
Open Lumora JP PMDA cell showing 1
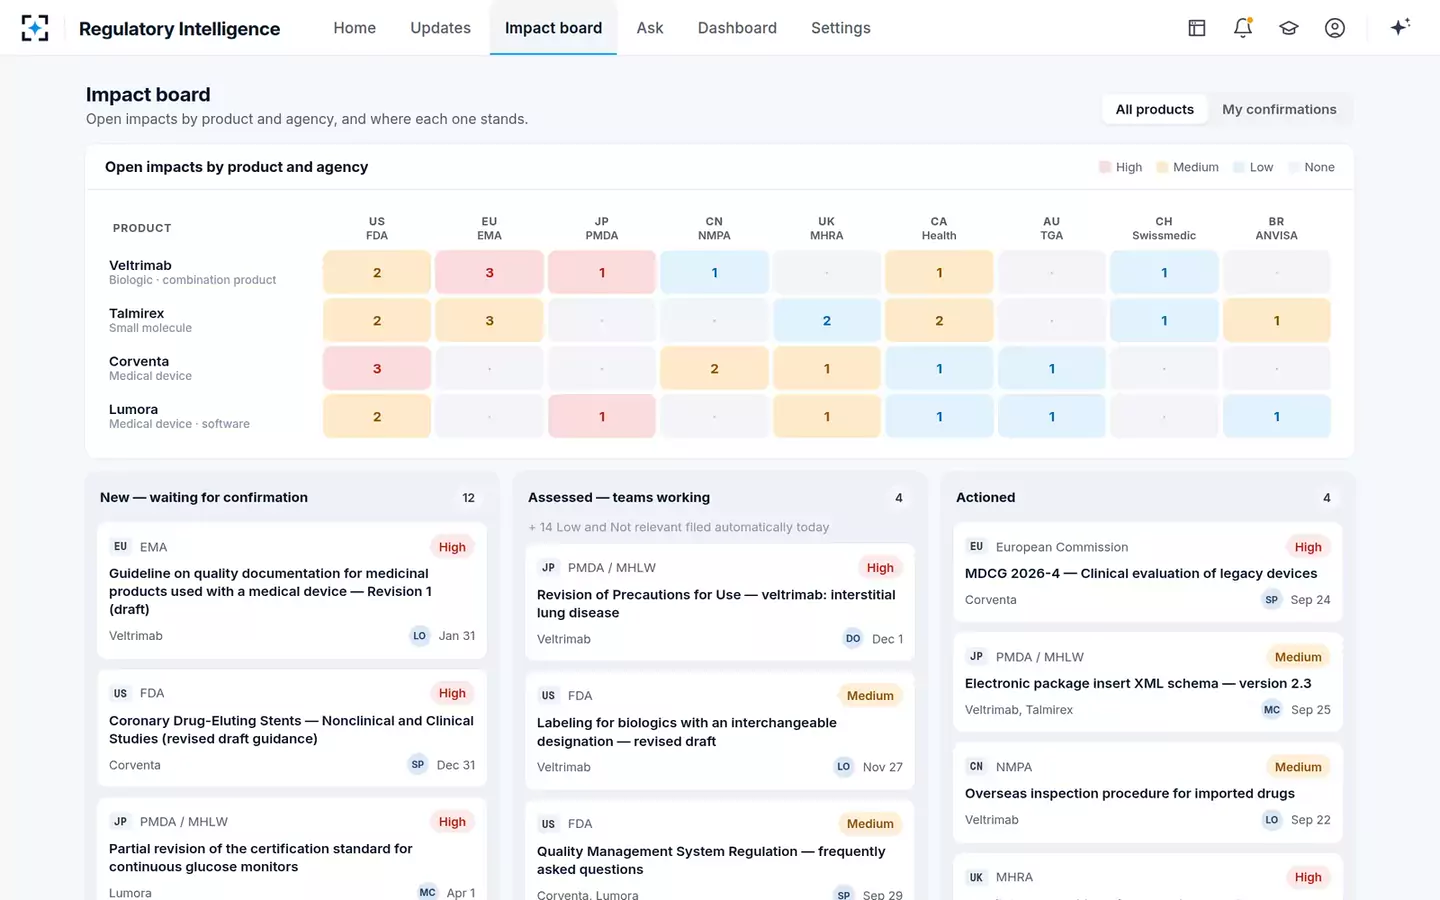click(x=602, y=416)
